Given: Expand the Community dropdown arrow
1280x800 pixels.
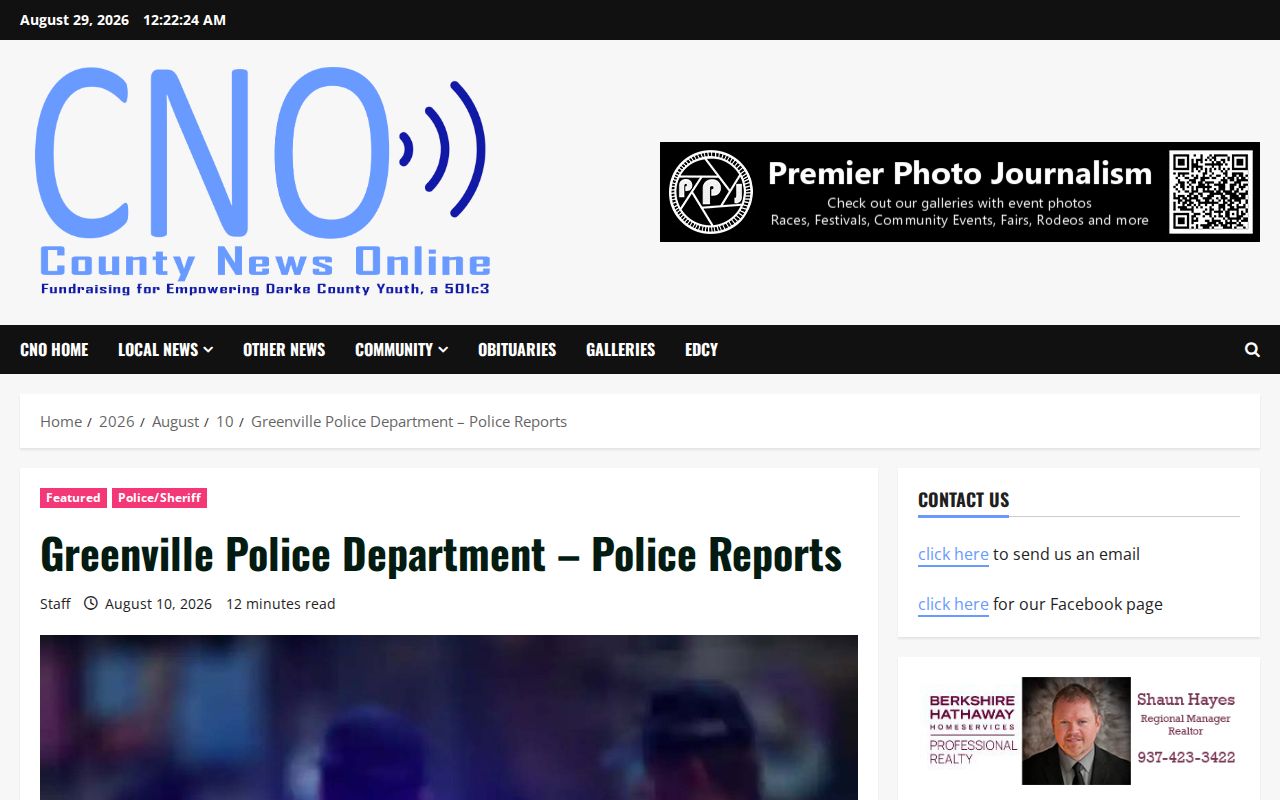Looking at the screenshot, I should pos(443,350).
